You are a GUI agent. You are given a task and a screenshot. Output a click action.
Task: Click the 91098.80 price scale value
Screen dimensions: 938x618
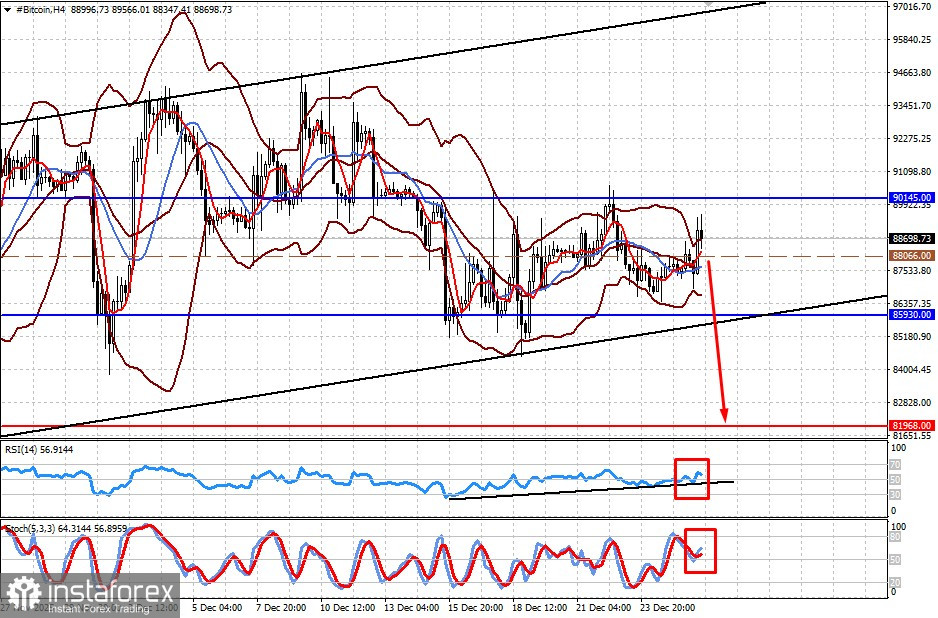[x=912, y=171]
